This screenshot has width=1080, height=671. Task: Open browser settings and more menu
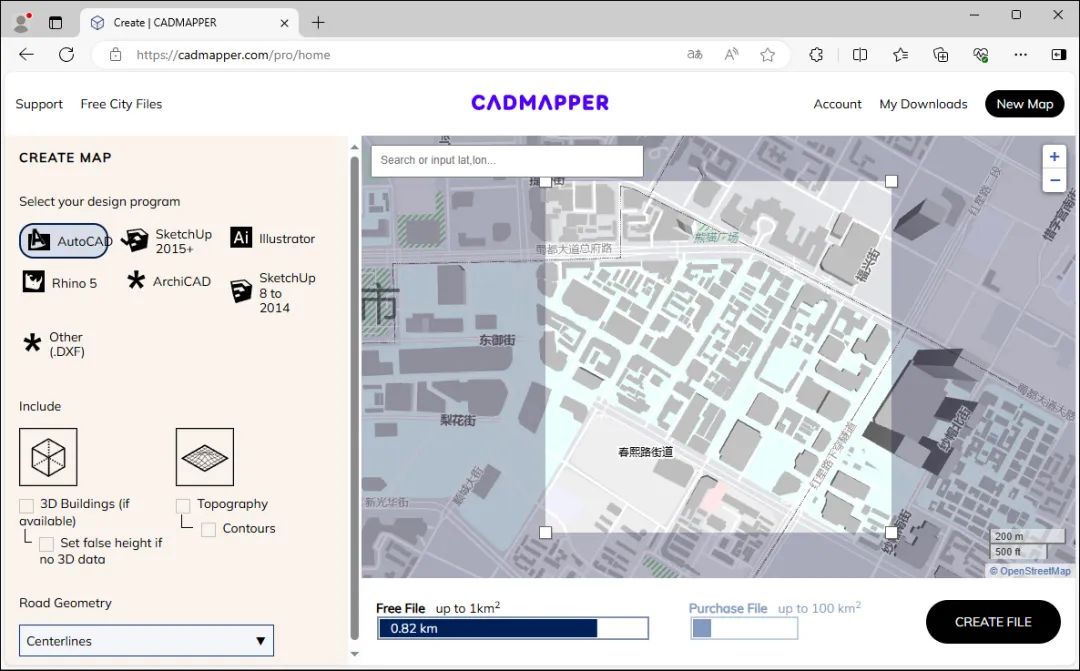click(1021, 54)
